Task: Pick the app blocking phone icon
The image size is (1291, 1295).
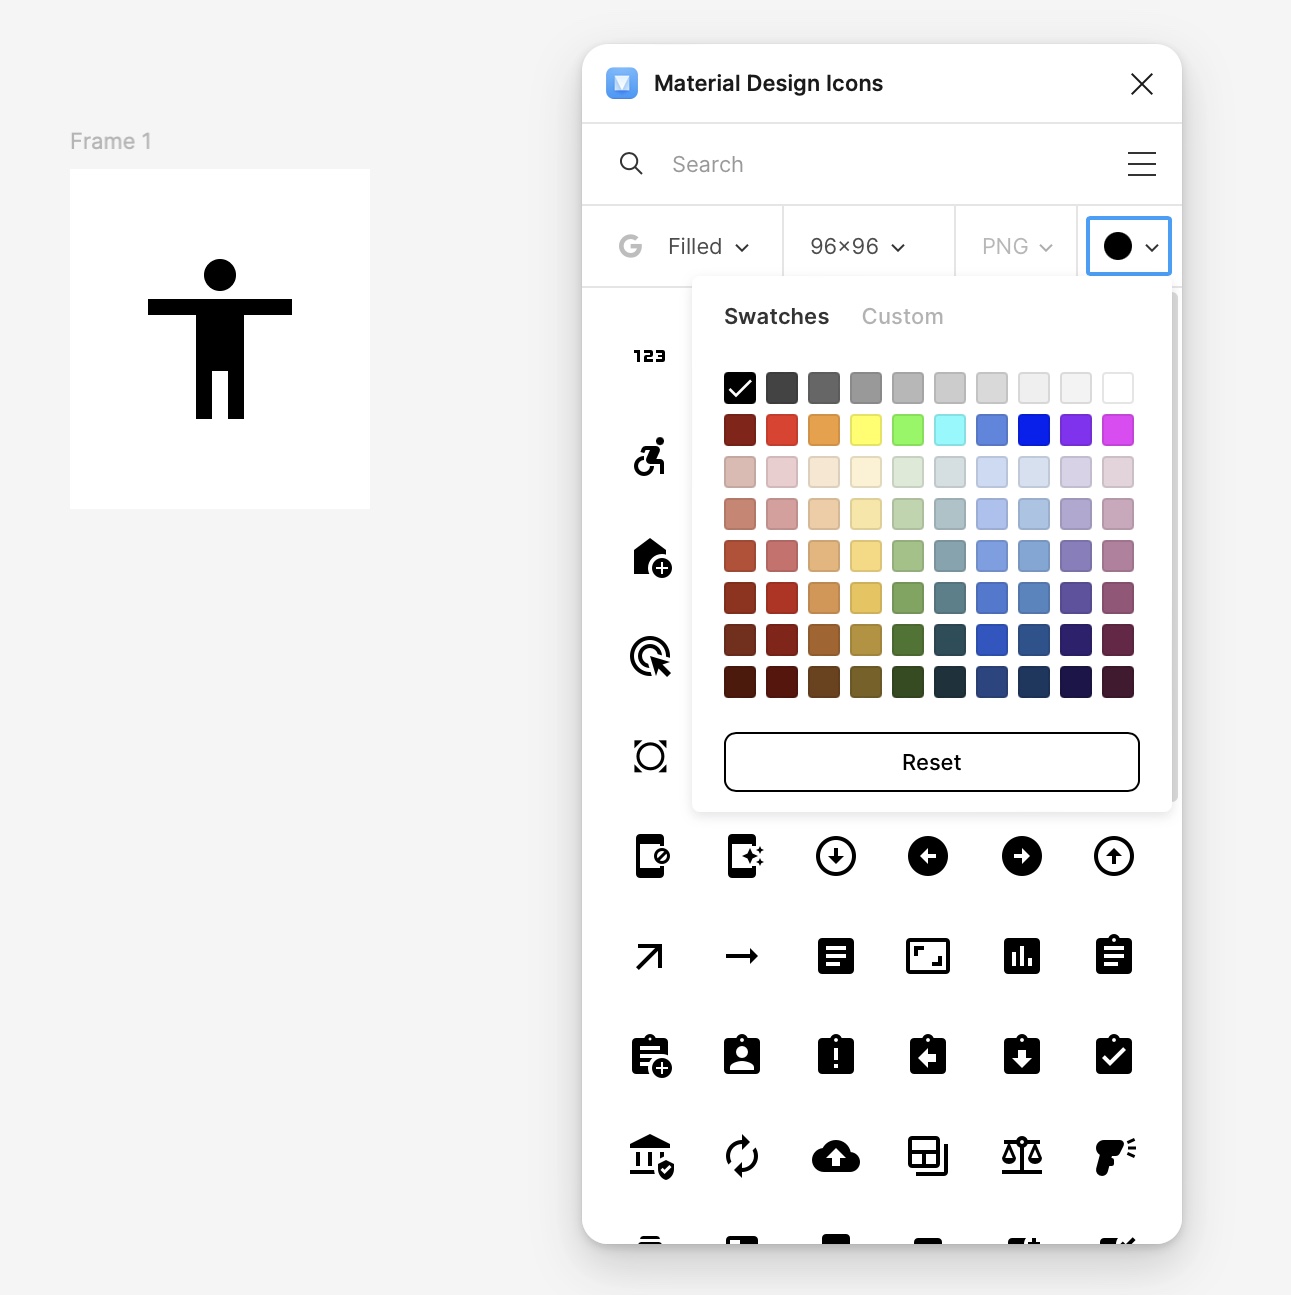Action: tap(652, 856)
